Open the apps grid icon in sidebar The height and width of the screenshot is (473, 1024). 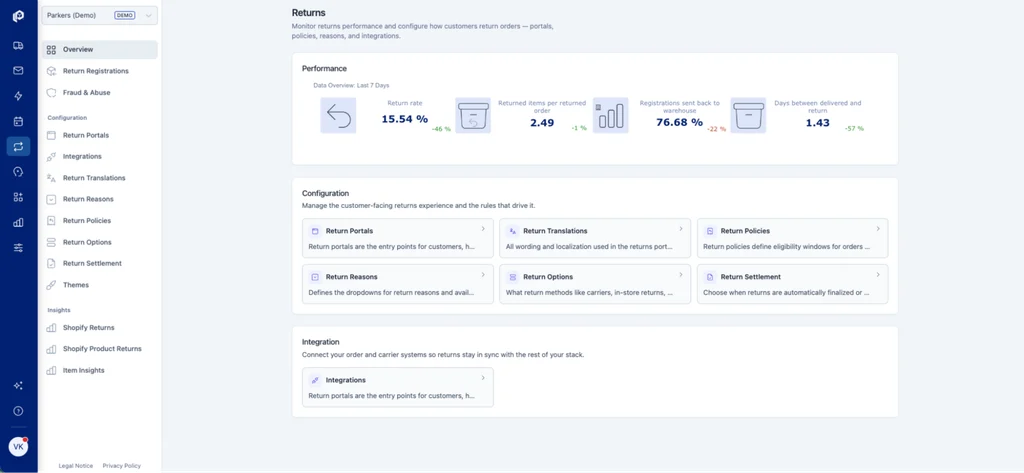tap(18, 197)
